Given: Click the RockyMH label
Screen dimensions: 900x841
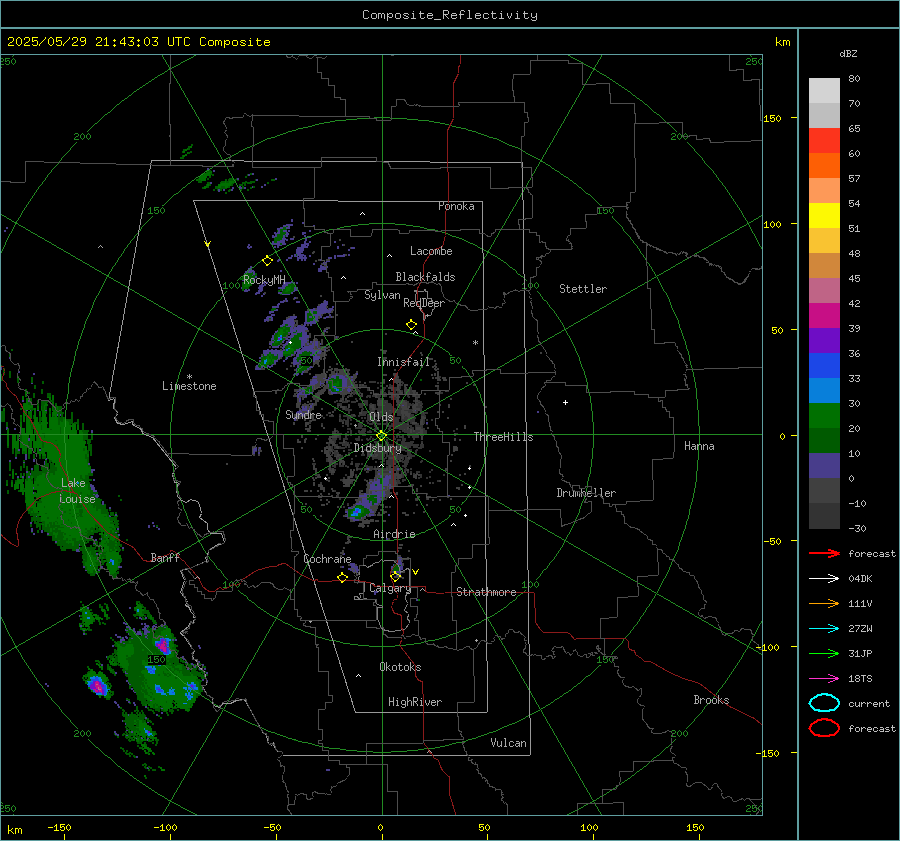Looking at the screenshot, I should tap(264, 280).
